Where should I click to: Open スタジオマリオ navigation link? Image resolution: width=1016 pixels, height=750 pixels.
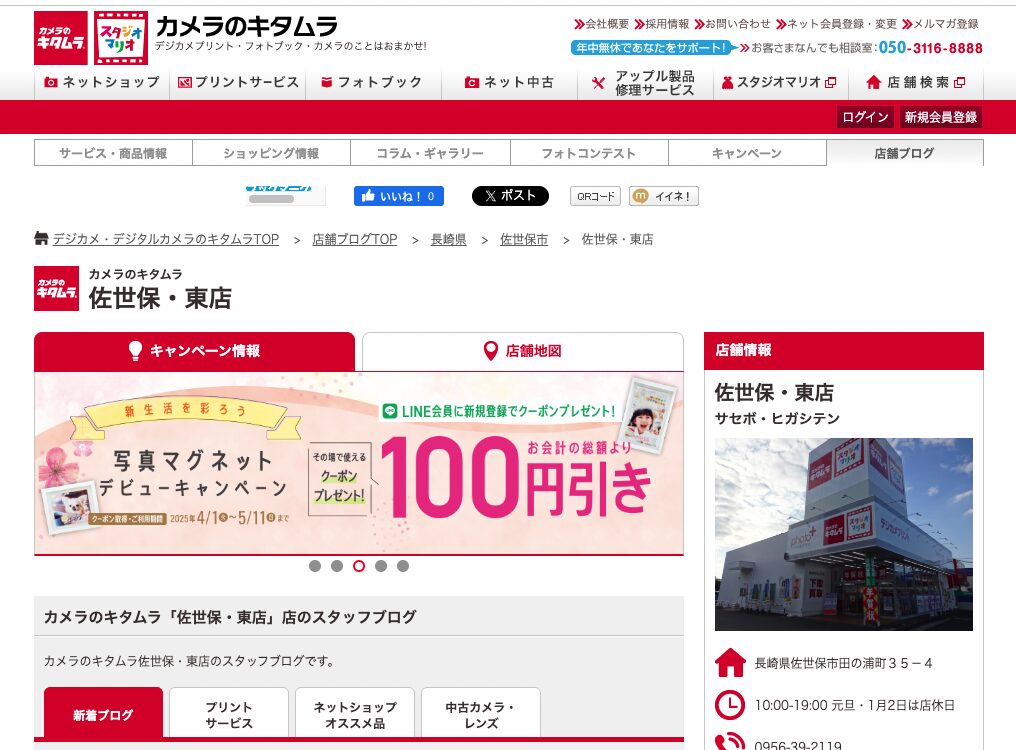pyautogui.click(x=781, y=82)
